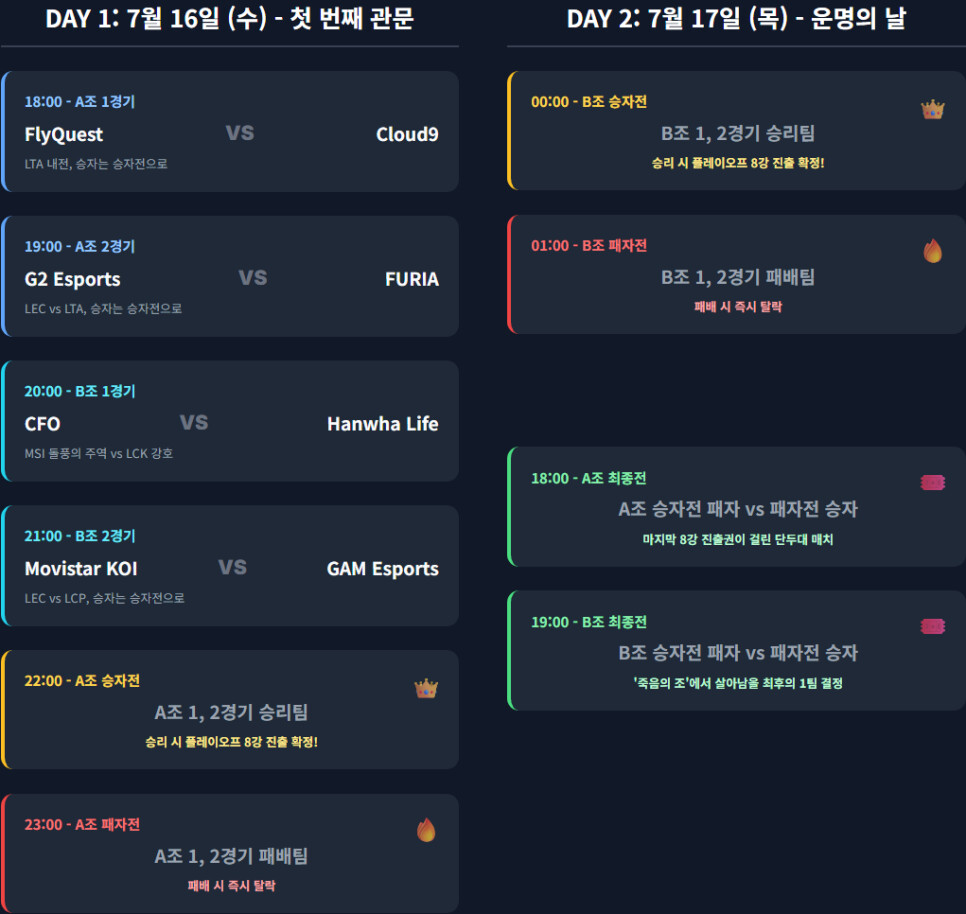966x914 pixels.
Task: Click the DAY 1 7월 16일 heading
Action: [229, 19]
